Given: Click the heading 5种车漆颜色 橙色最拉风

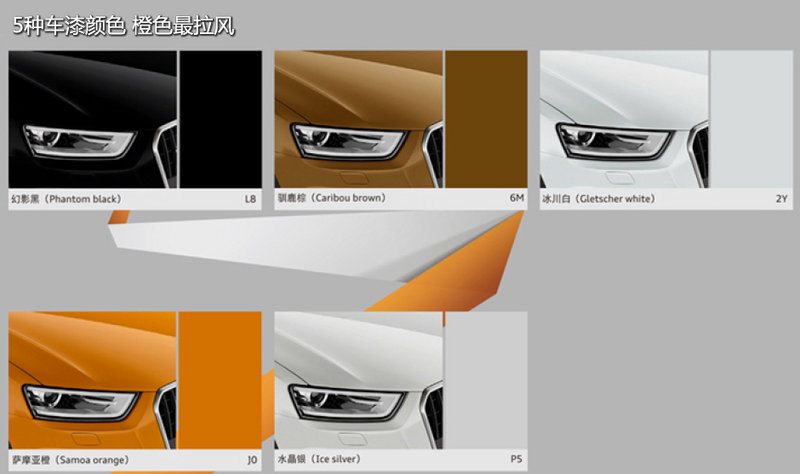Looking at the screenshot, I should tap(123, 26).
